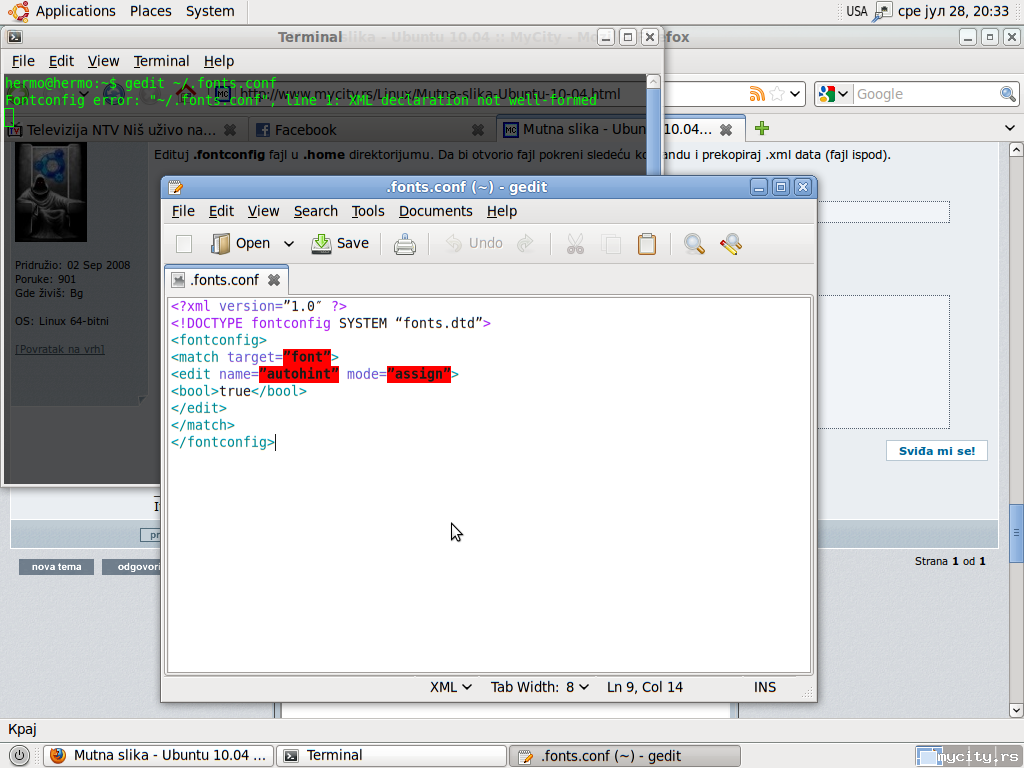Image resolution: width=1024 pixels, height=768 pixels.
Task: Switch to Televizija NTV Niš tab
Action: point(121,130)
